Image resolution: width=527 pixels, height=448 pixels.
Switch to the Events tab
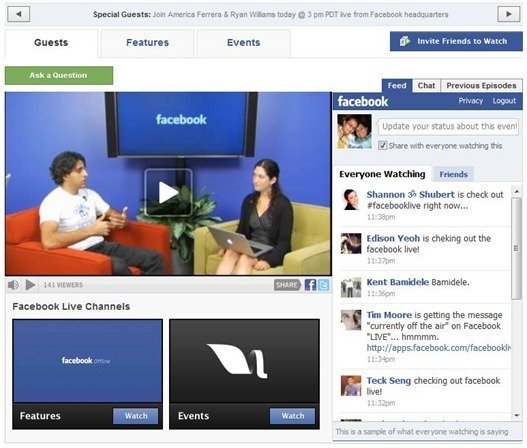[x=244, y=43]
